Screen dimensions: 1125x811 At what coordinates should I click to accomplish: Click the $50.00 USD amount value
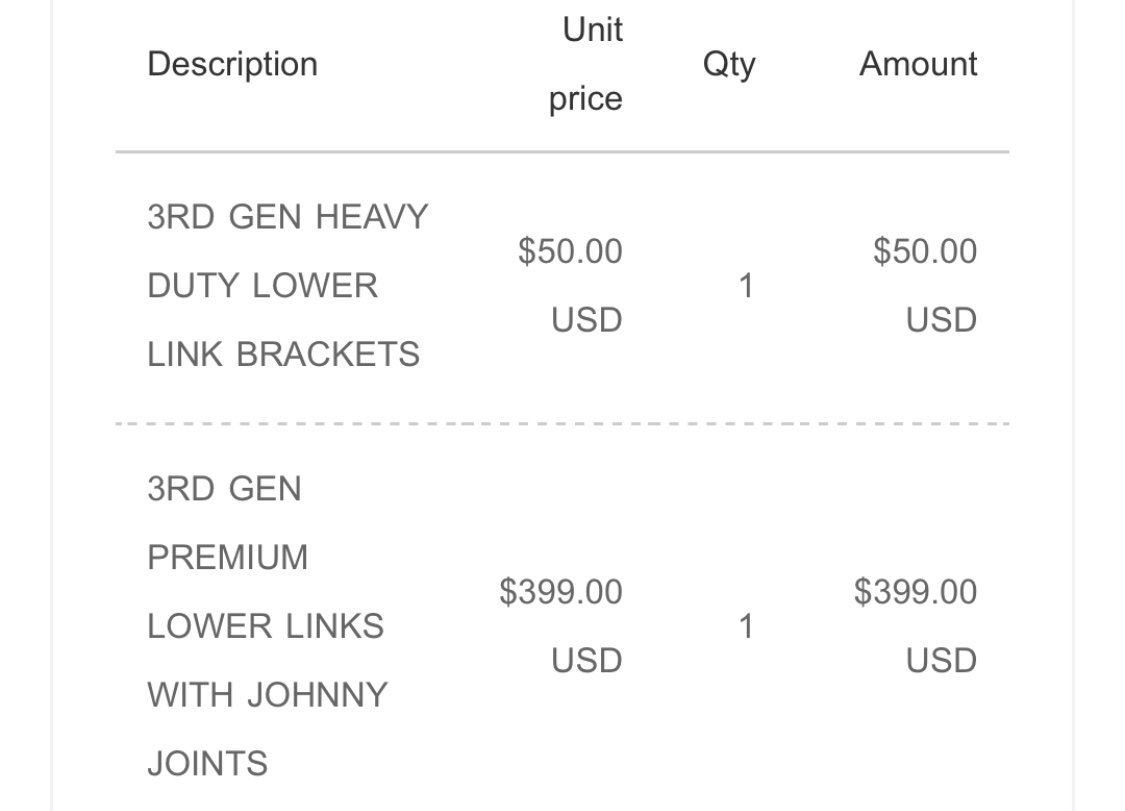(x=926, y=286)
